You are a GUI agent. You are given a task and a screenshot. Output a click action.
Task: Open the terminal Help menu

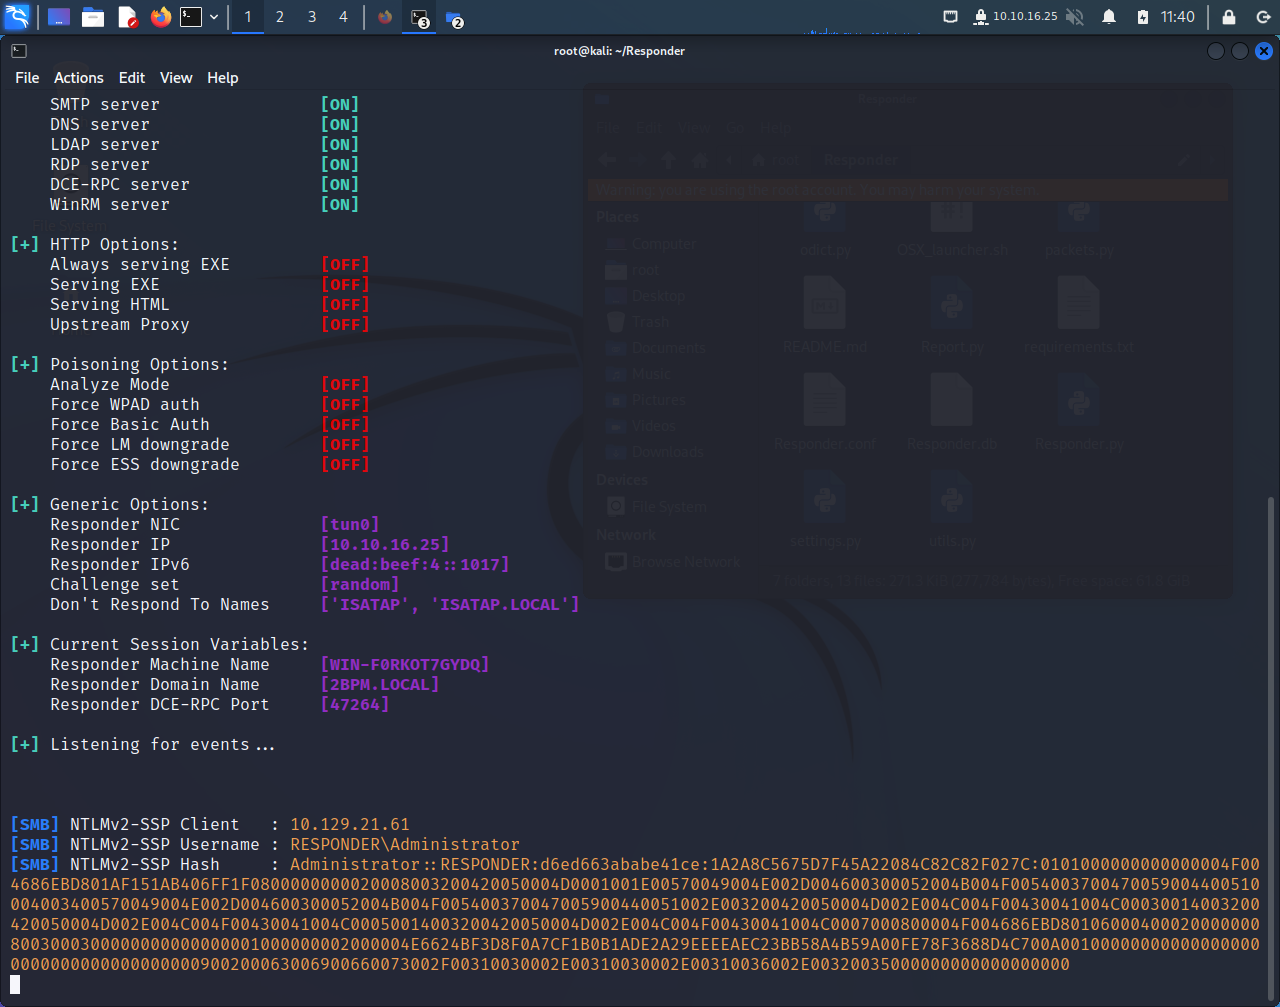(x=223, y=78)
